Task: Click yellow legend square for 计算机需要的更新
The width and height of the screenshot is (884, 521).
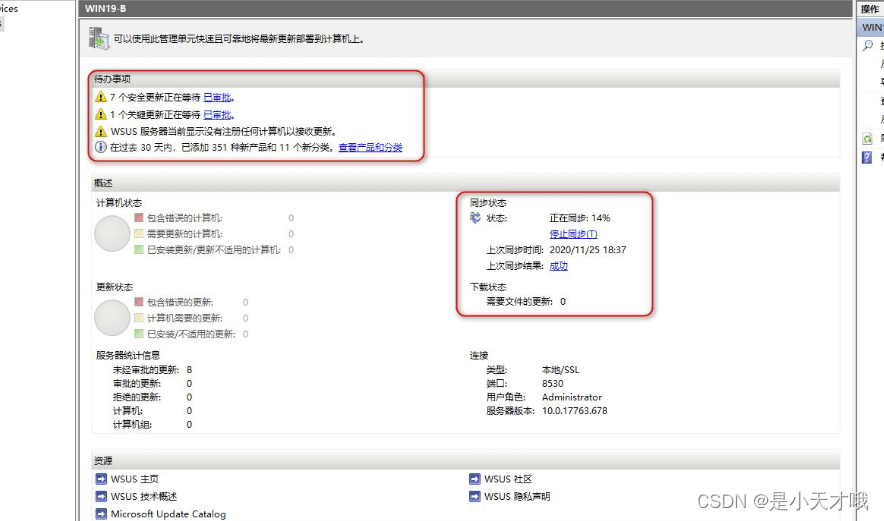Action: pyautogui.click(x=139, y=318)
